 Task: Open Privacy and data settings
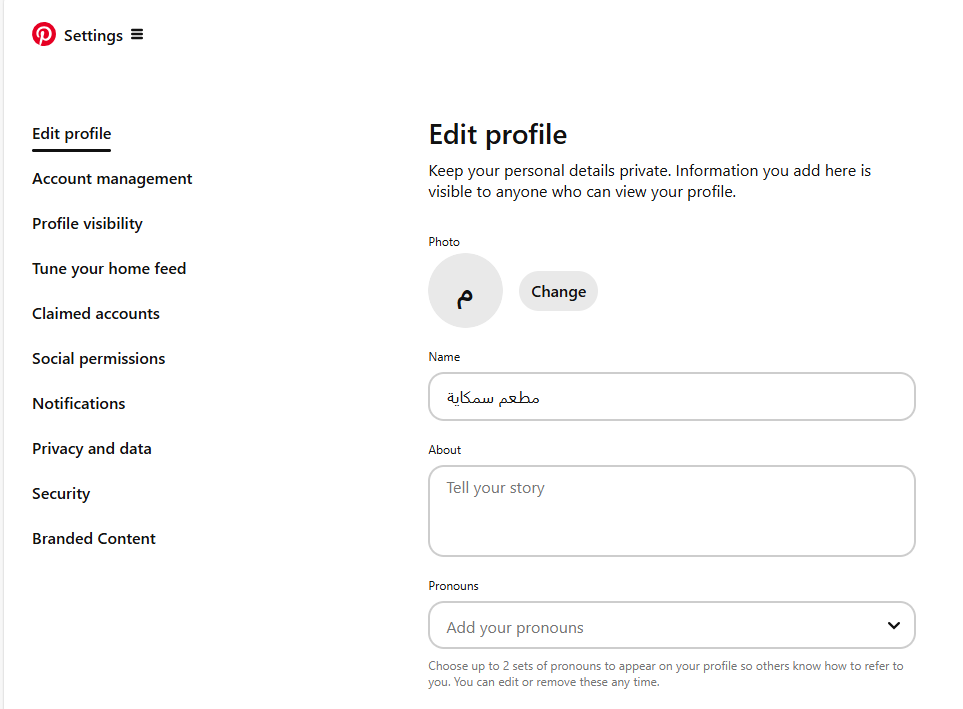click(92, 449)
